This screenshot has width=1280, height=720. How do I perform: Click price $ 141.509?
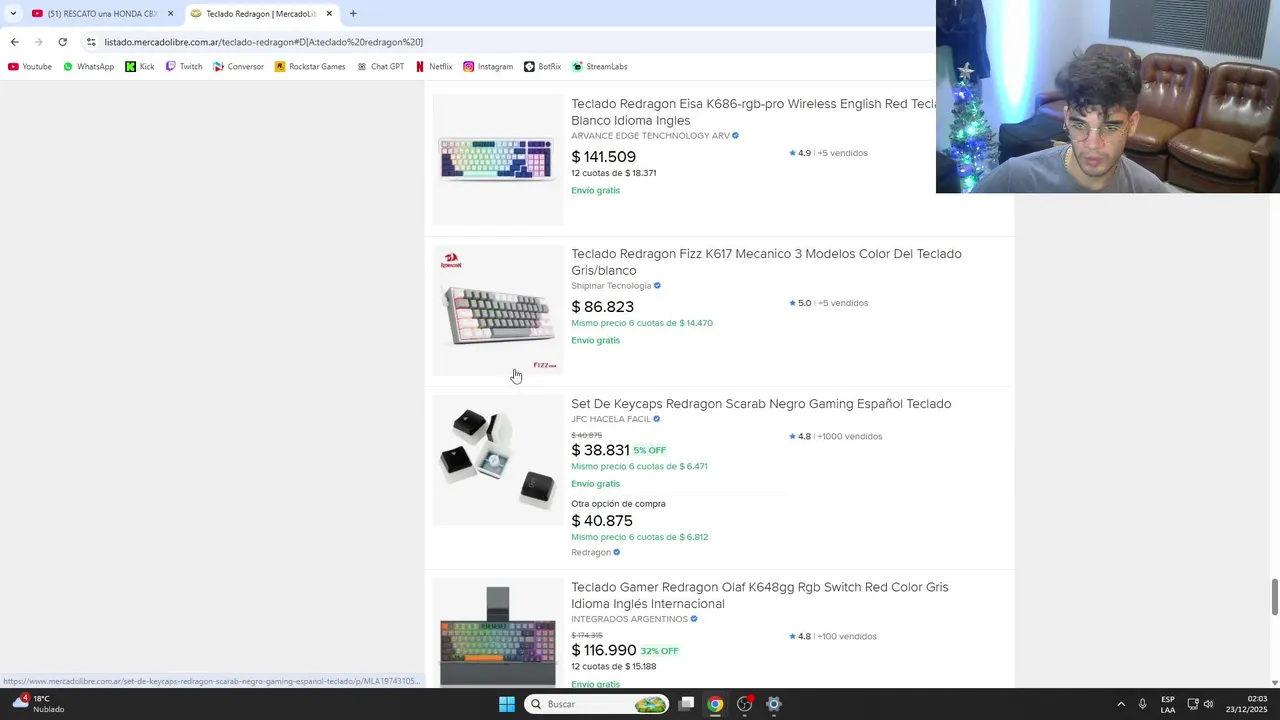[603, 157]
